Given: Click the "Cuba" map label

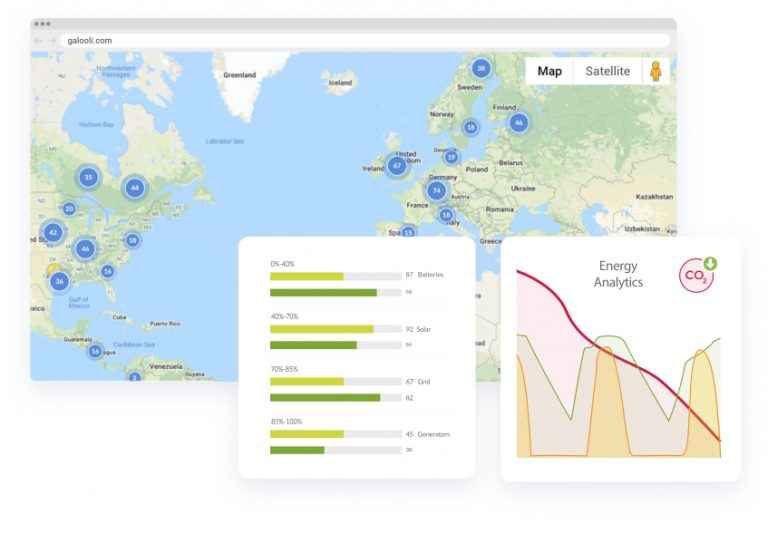Looking at the screenshot, I should [120, 317].
